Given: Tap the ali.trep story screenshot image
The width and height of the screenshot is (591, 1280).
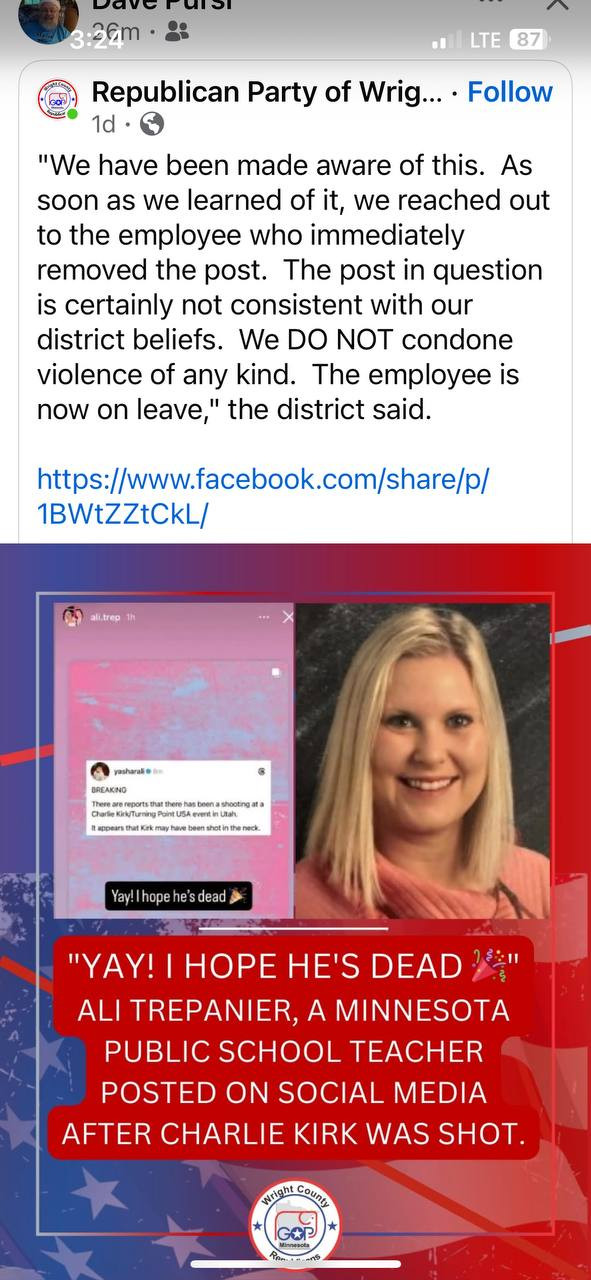Looking at the screenshot, I should click(x=174, y=760).
